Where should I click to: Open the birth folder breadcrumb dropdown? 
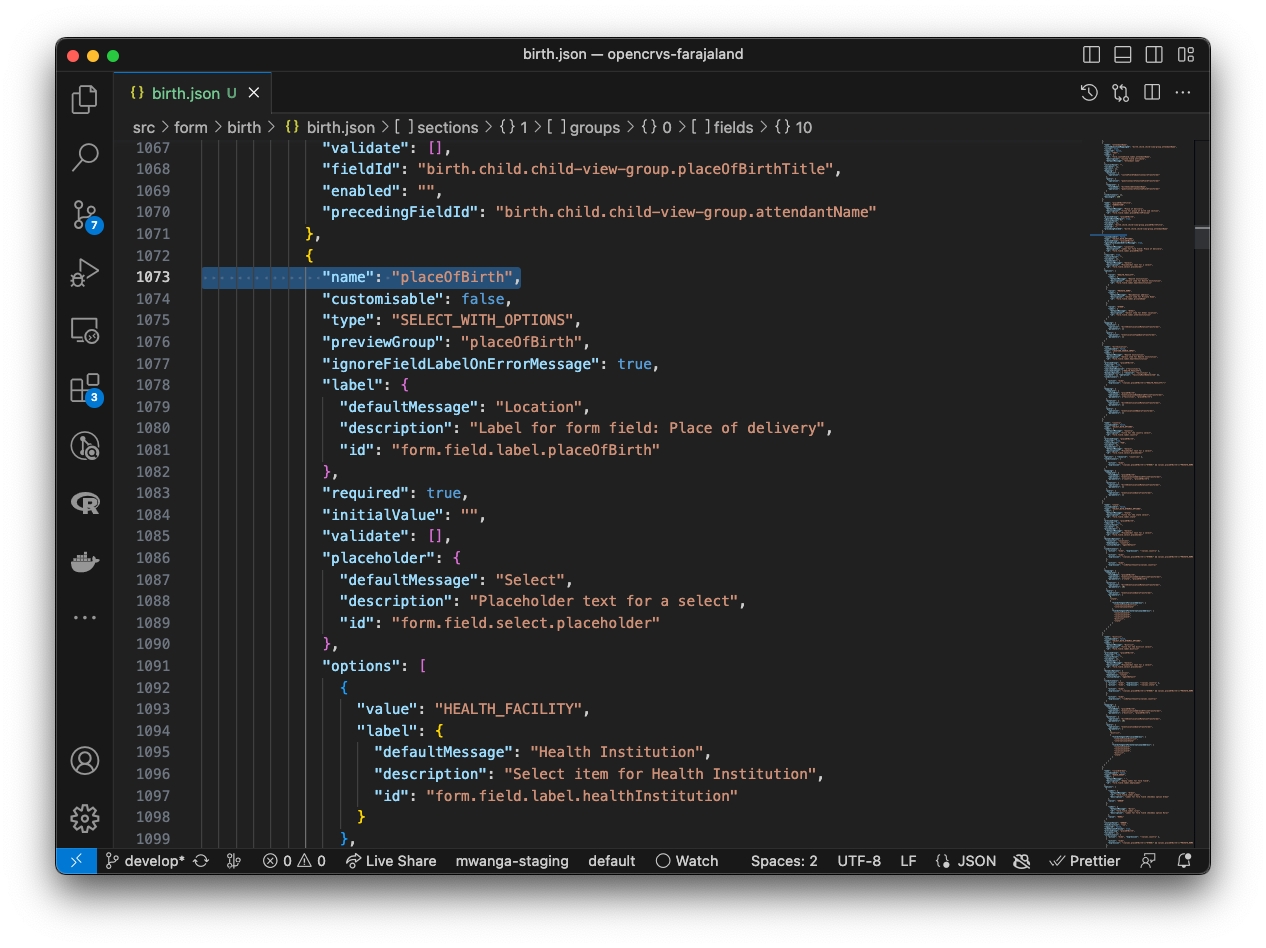[x=244, y=127]
